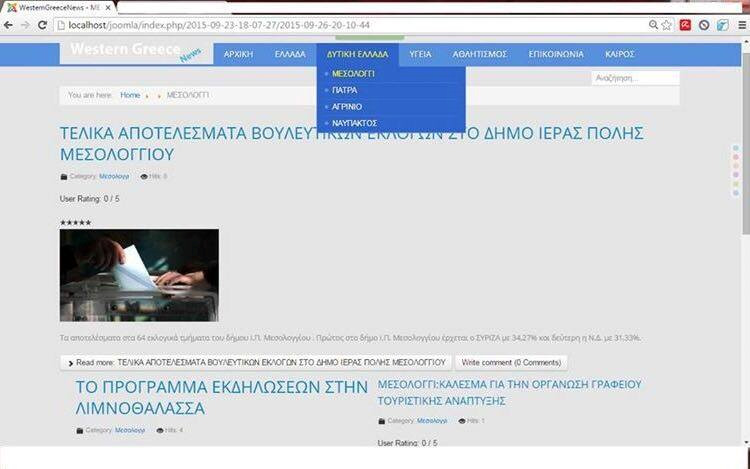Open the ΕΛΛΑΔΑ menu item
The image size is (750, 469).
290,55
